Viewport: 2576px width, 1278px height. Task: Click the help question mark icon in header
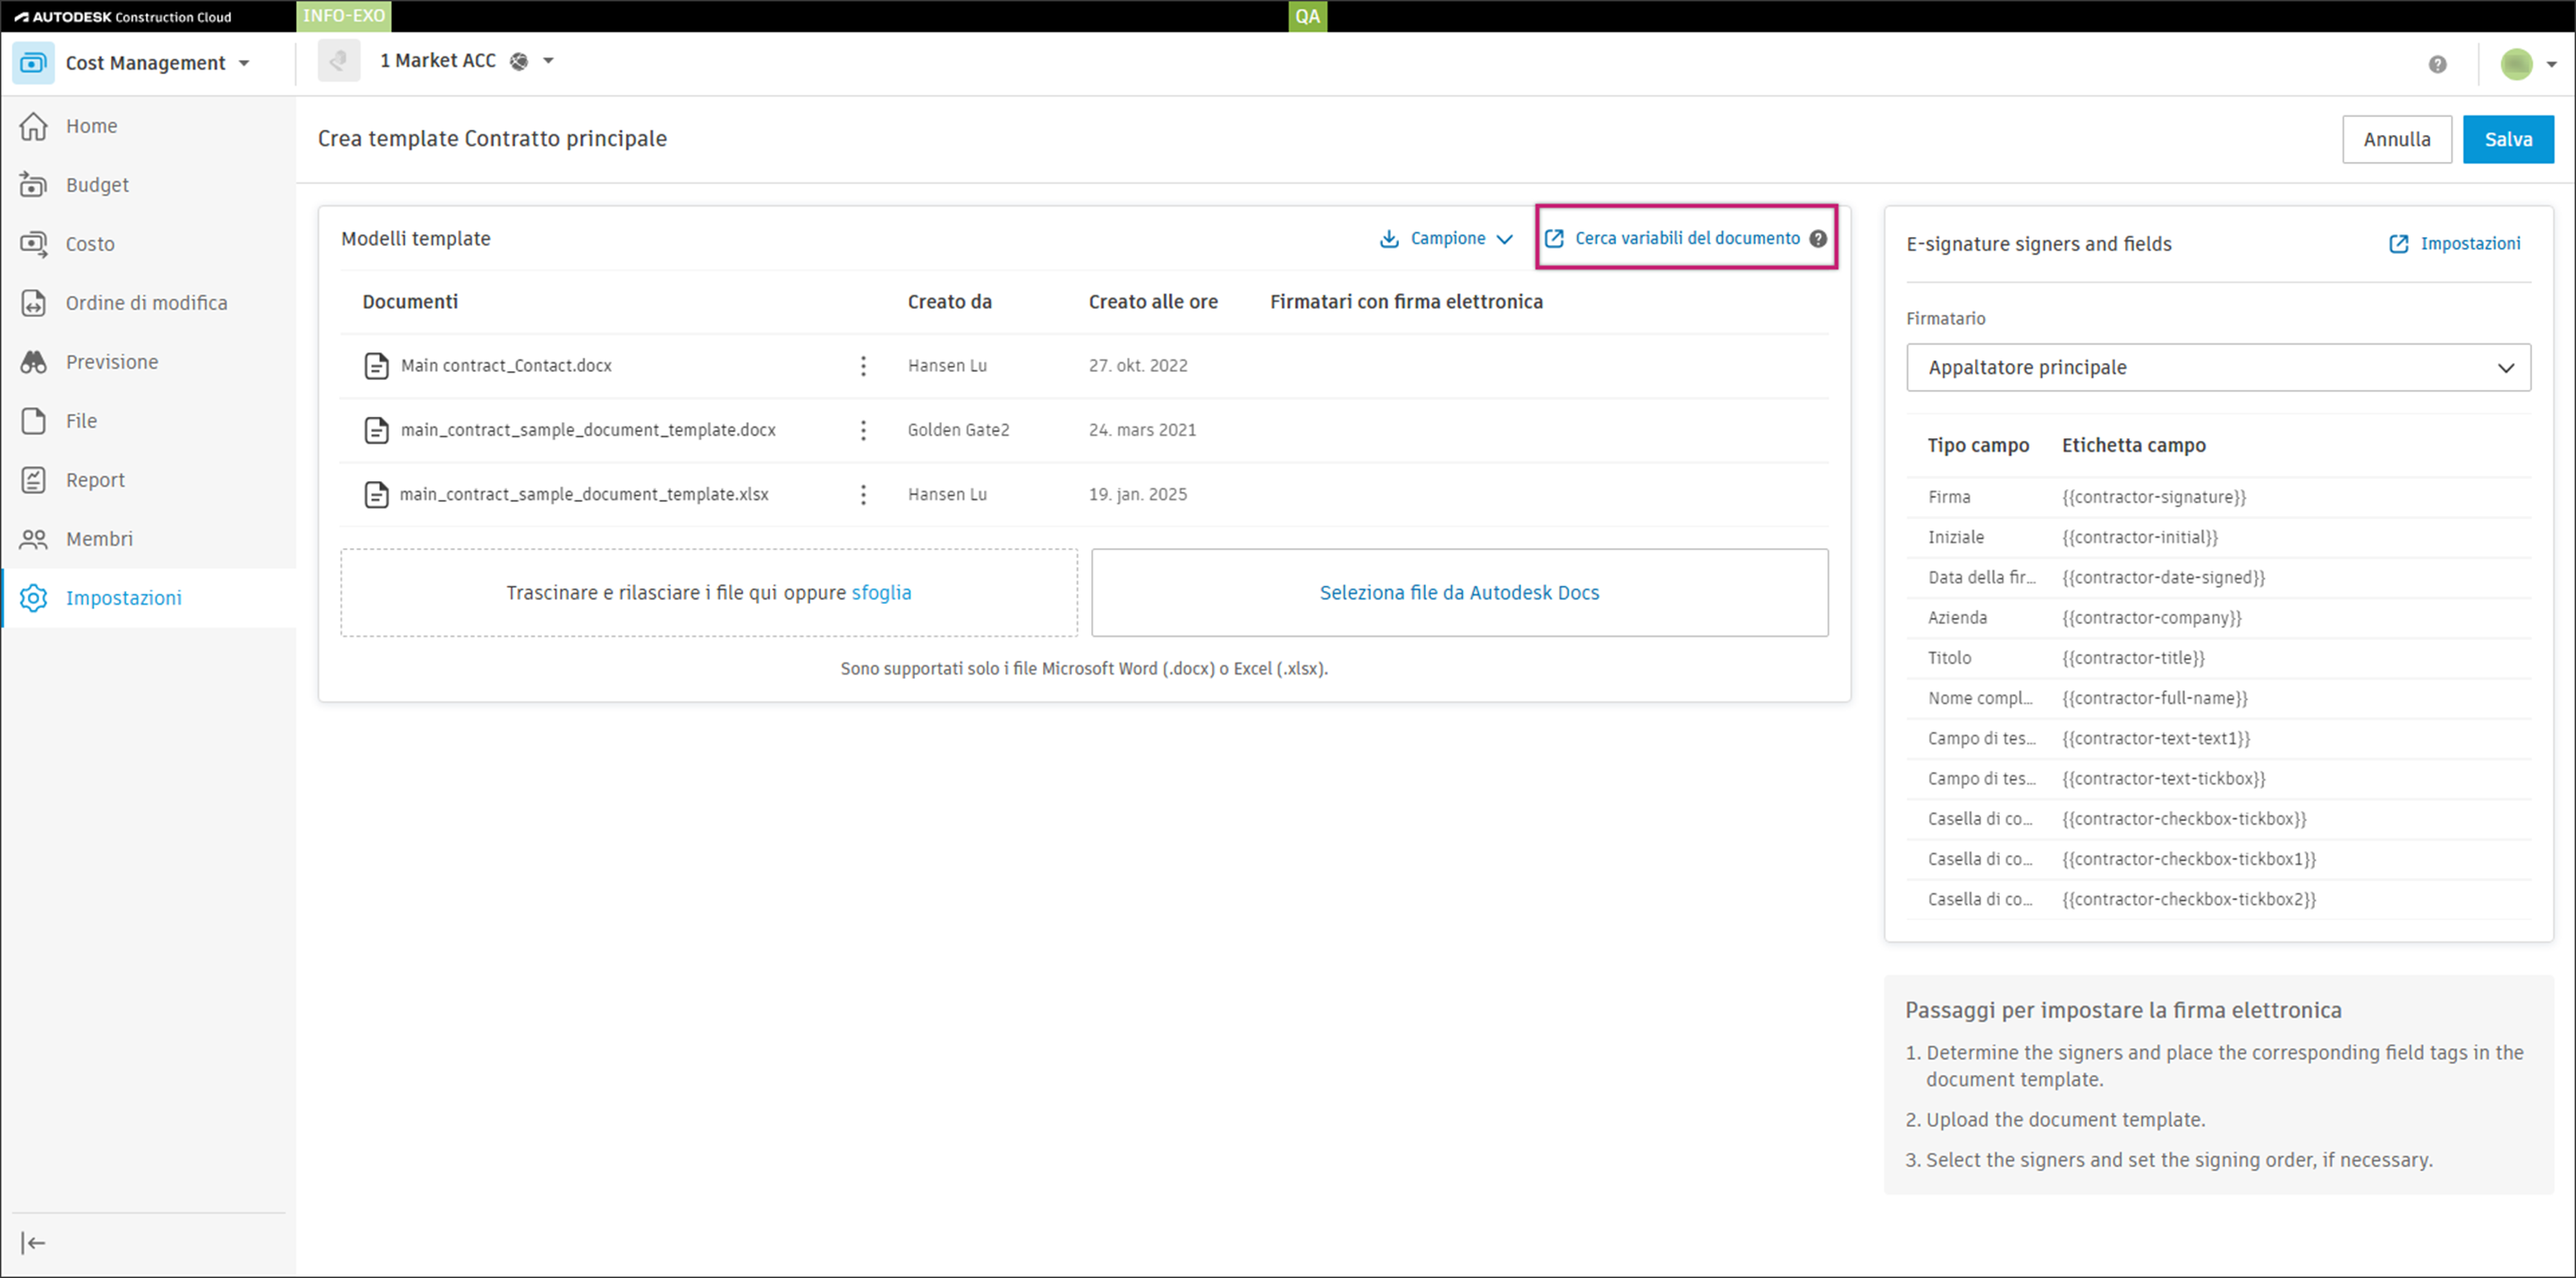(2437, 64)
